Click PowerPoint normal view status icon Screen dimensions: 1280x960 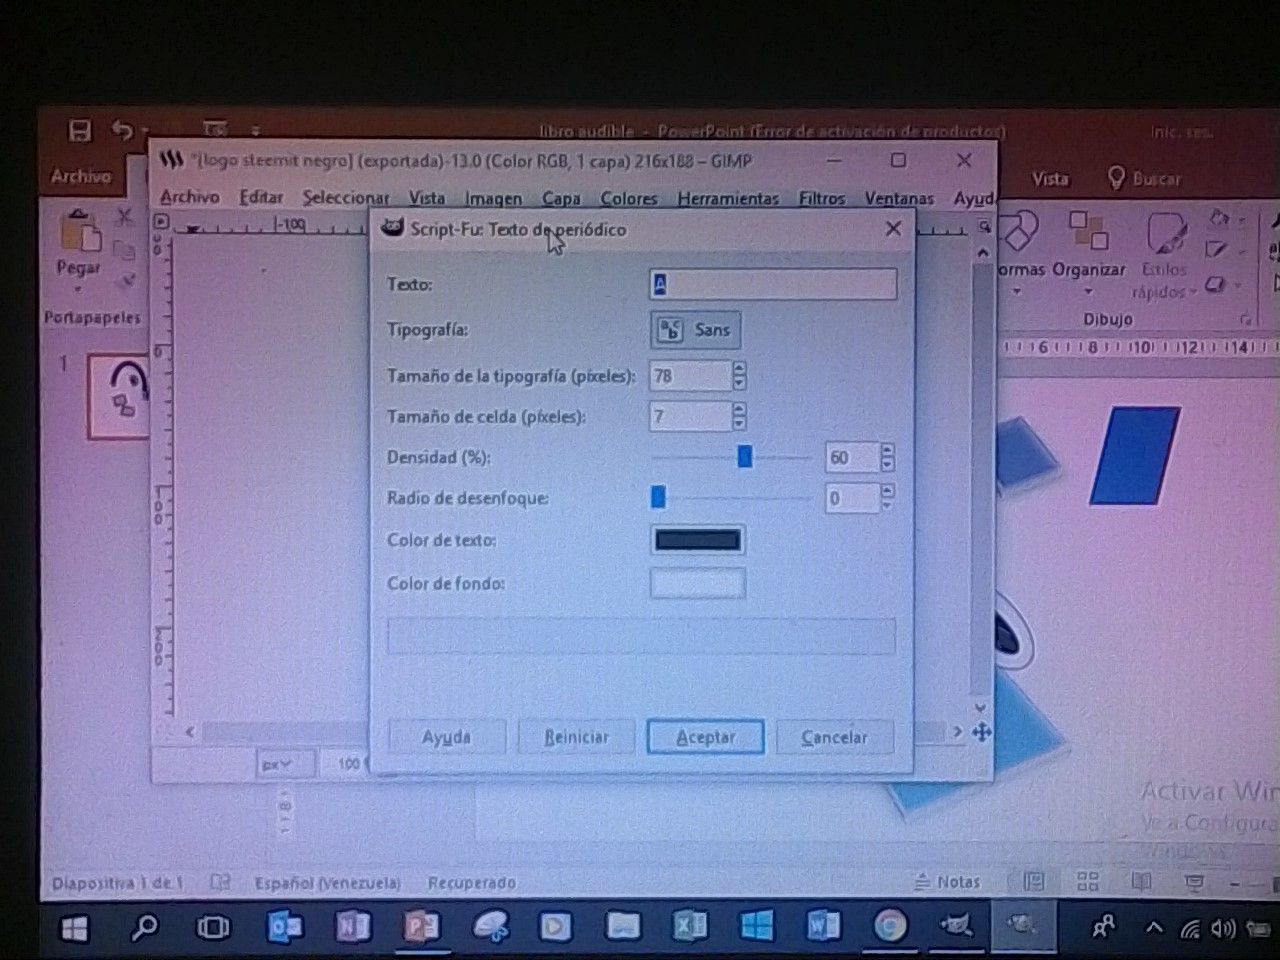point(1034,882)
